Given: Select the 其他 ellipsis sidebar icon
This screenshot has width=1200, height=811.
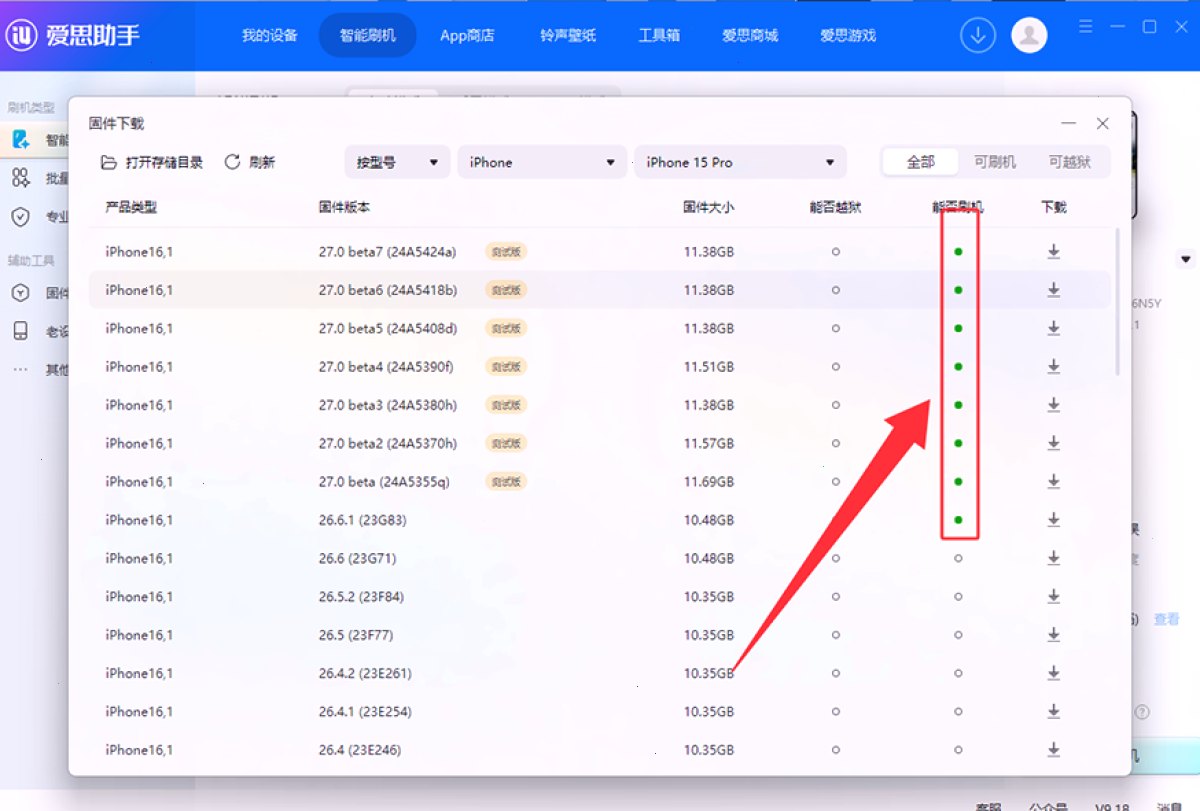Looking at the screenshot, I should point(21,369).
